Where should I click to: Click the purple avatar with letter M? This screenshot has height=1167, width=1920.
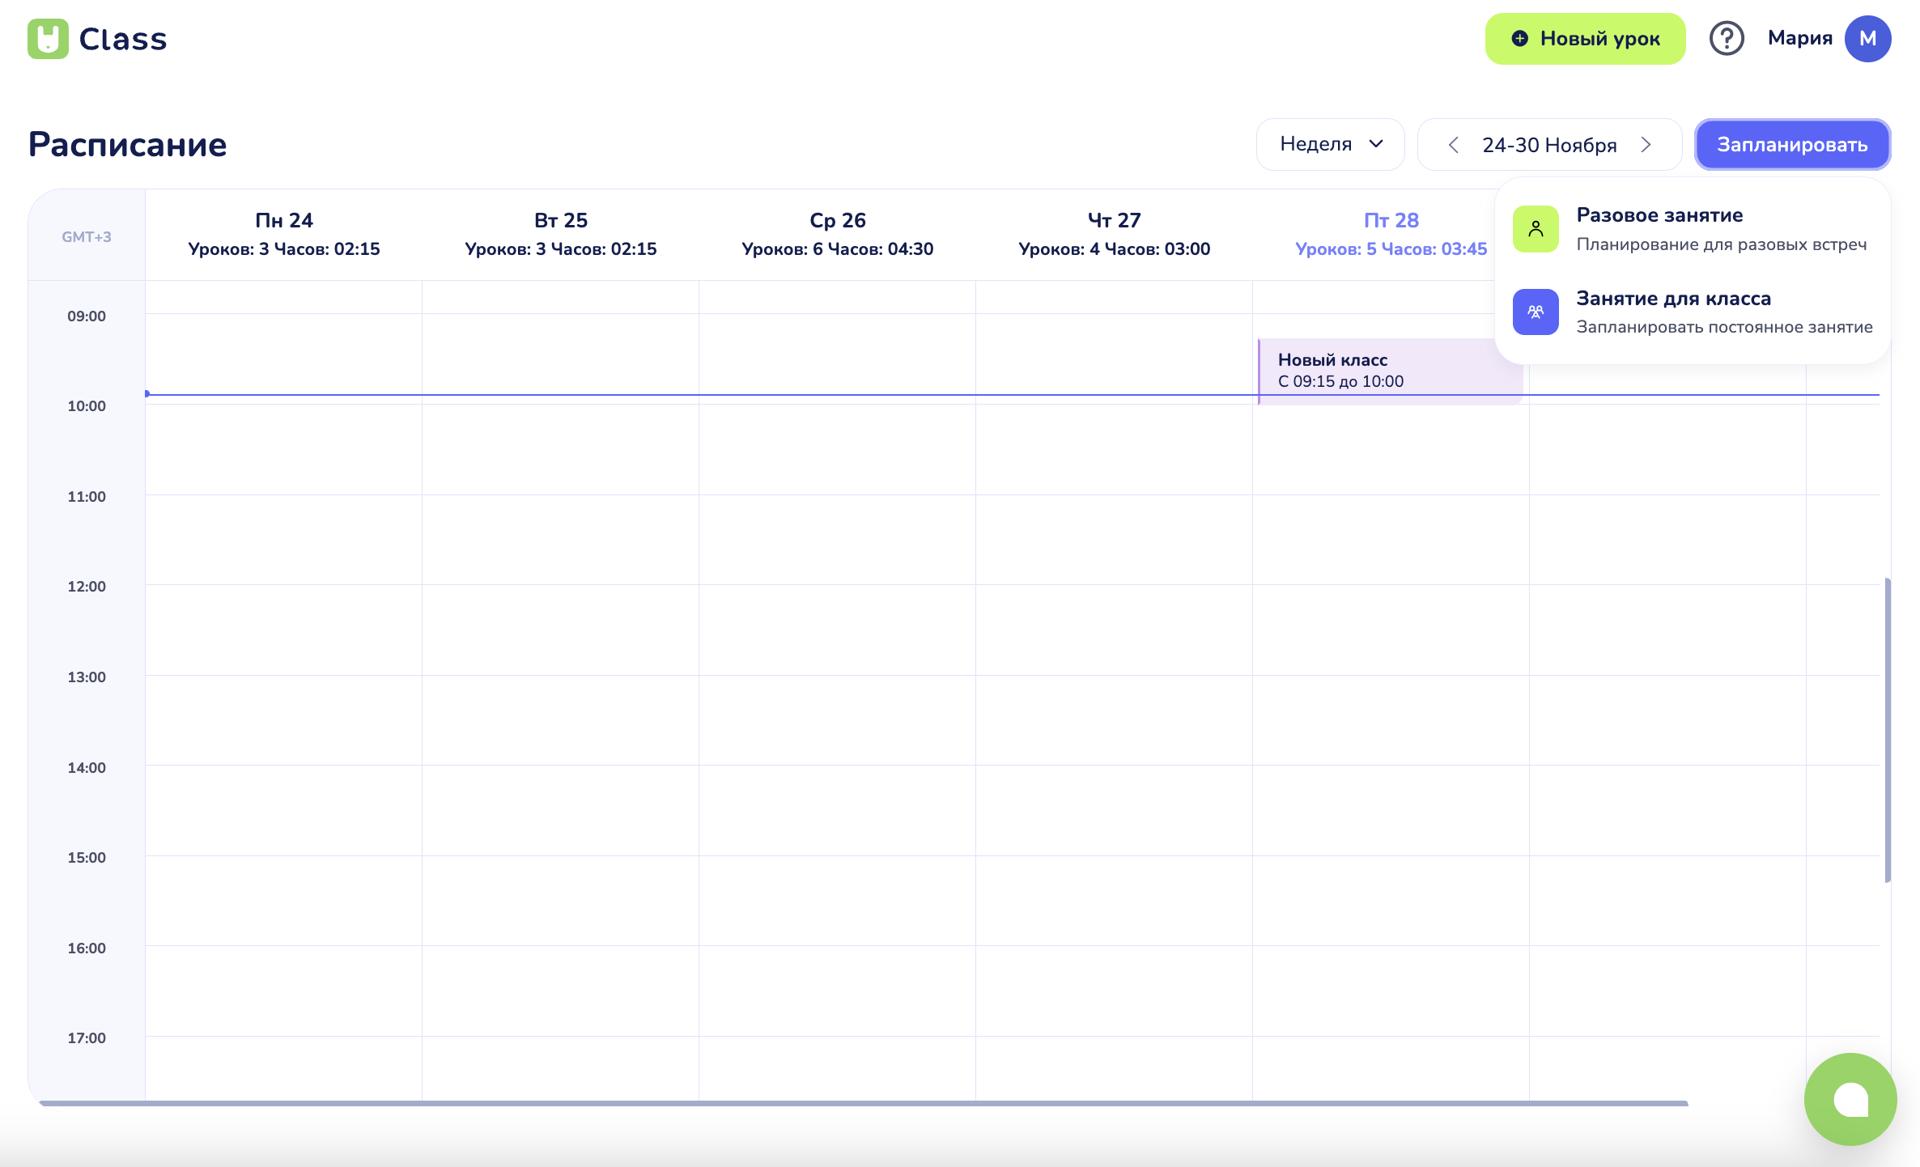pyautogui.click(x=1867, y=39)
